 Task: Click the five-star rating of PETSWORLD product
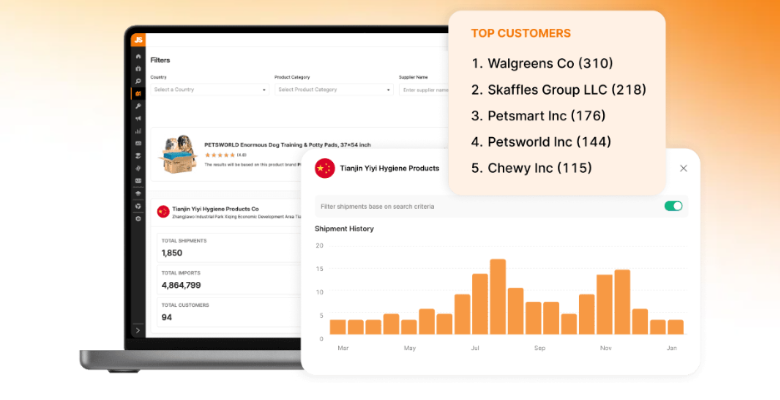219,155
